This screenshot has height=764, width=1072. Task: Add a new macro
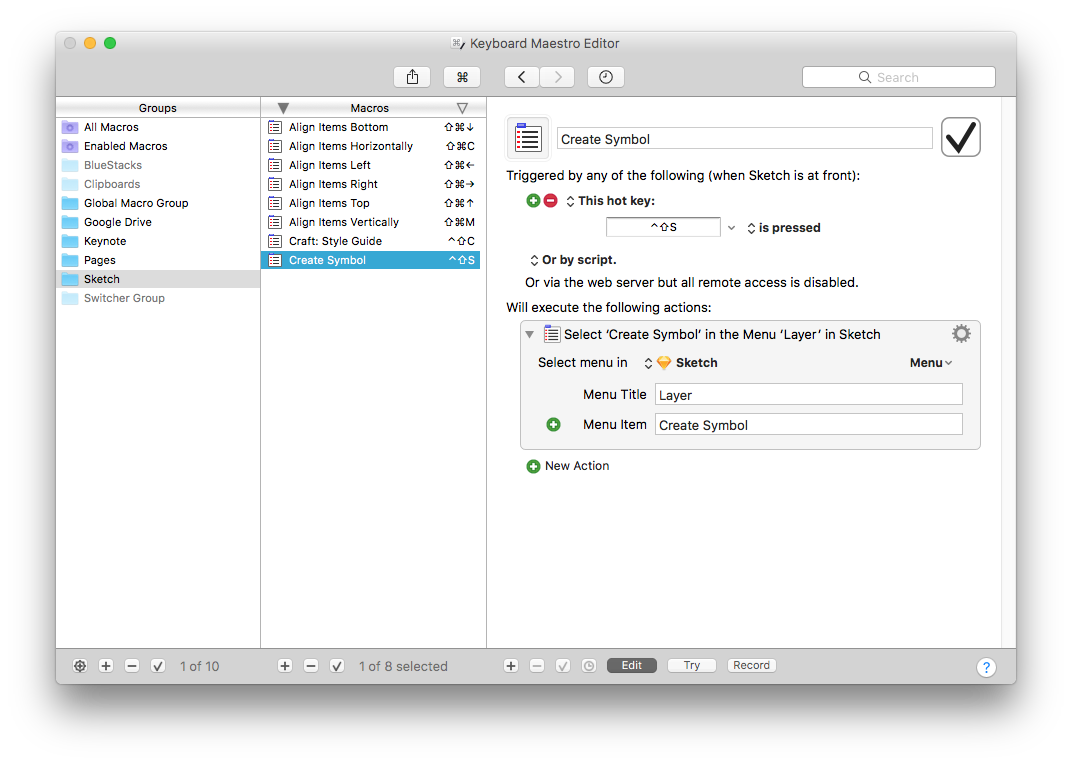coord(285,666)
